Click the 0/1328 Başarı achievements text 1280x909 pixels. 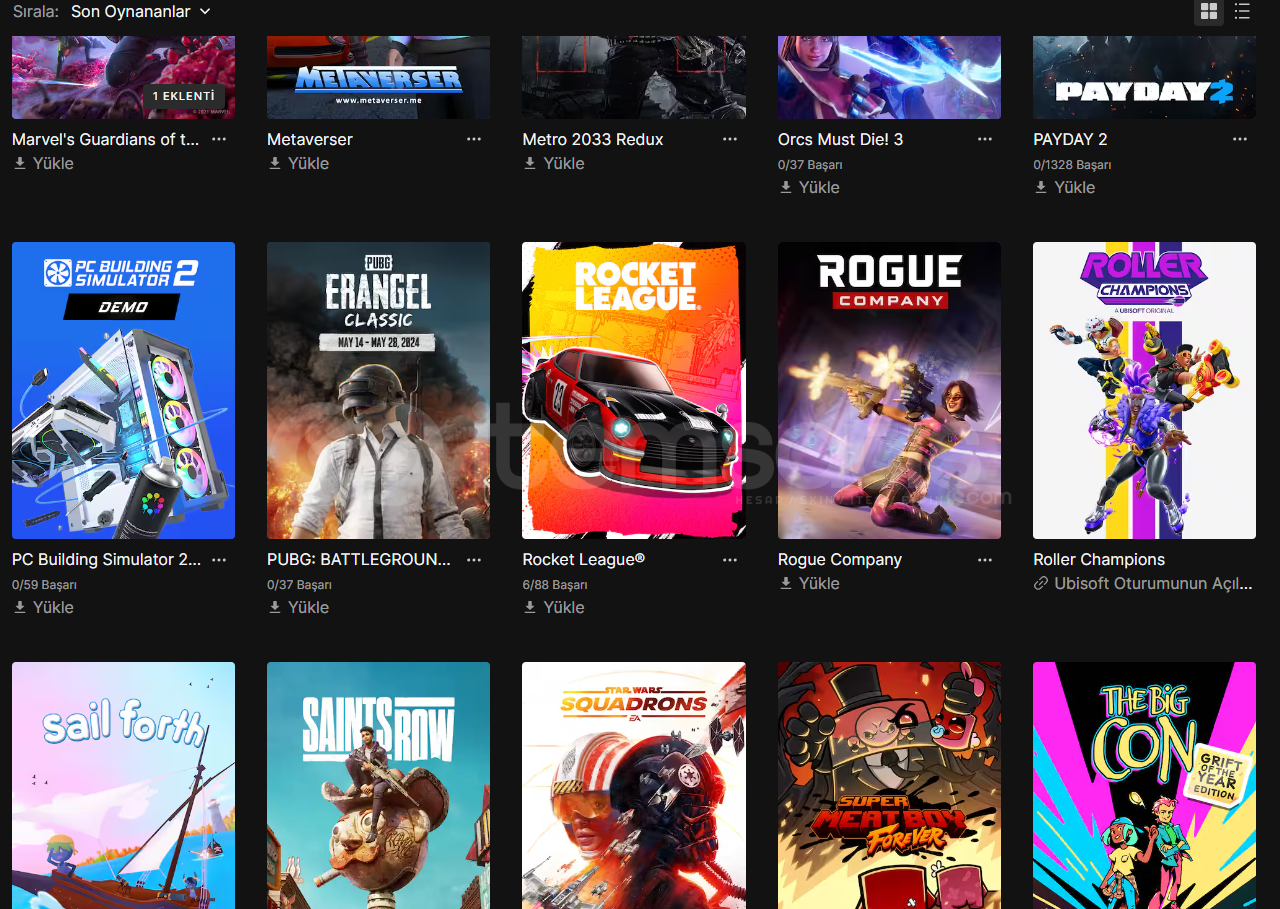pos(1072,164)
